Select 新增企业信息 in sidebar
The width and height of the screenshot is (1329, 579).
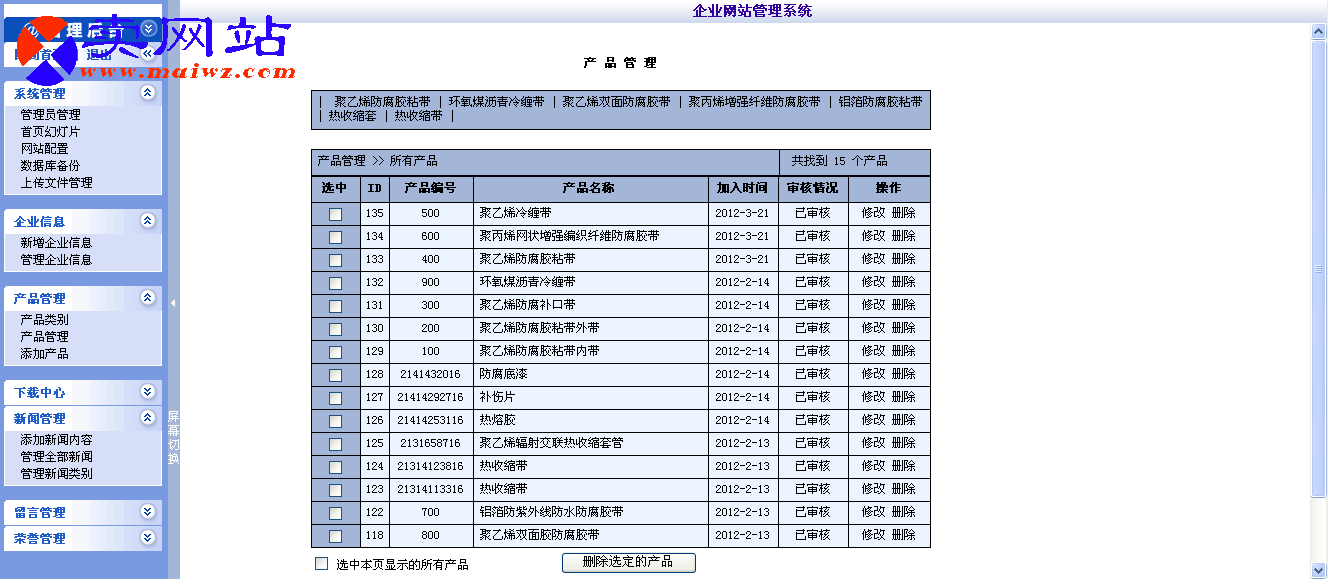click(56, 243)
